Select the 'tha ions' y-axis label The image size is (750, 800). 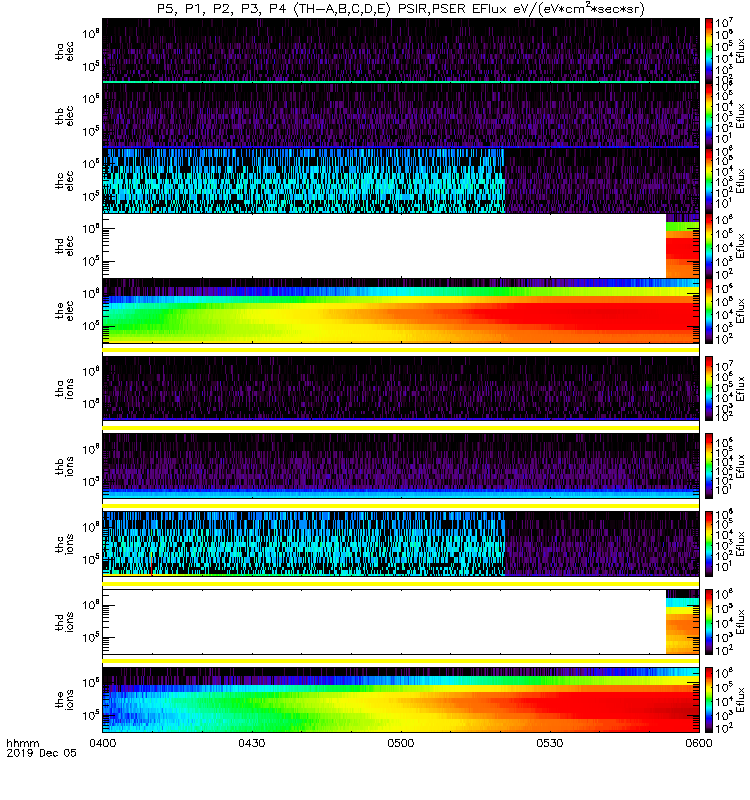click(x=64, y=388)
